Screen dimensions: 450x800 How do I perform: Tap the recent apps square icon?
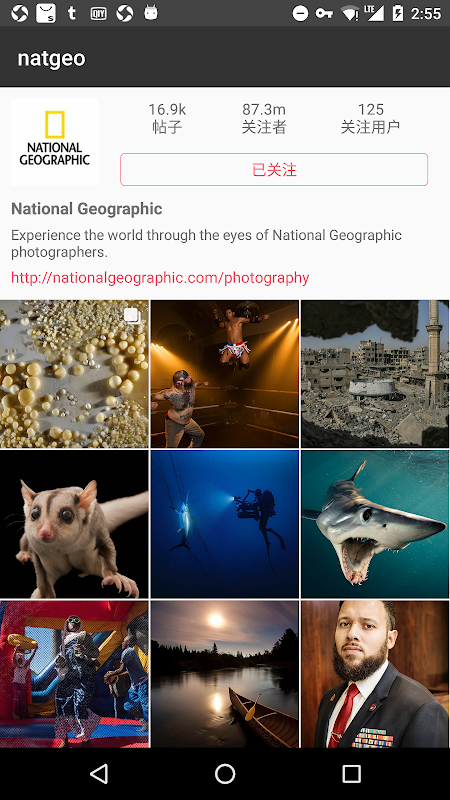click(x=352, y=773)
